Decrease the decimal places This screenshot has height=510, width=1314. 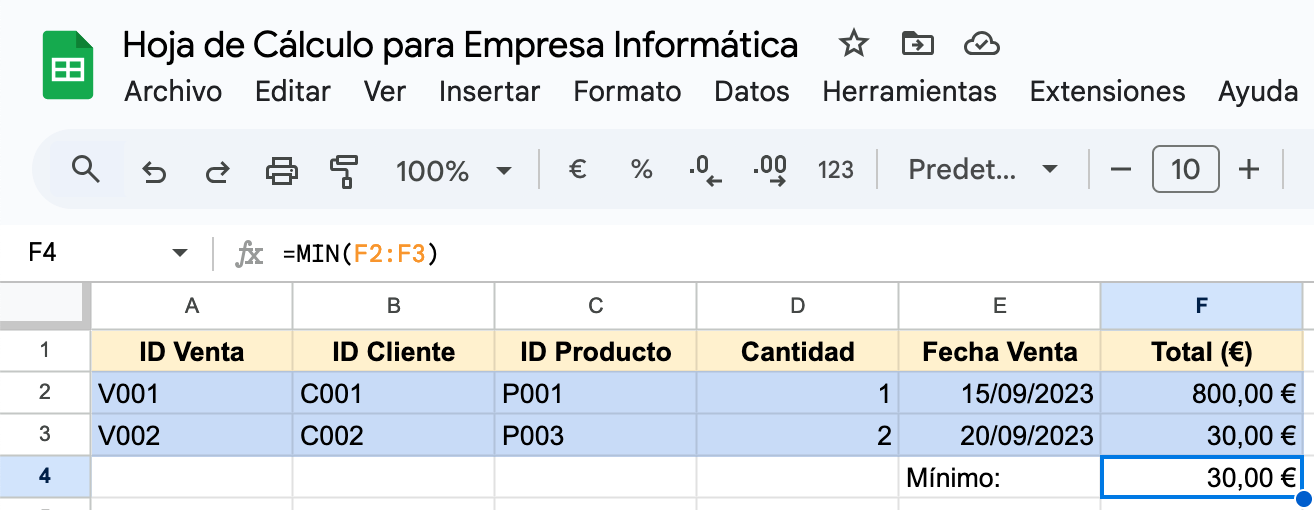pyautogui.click(x=705, y=170)
